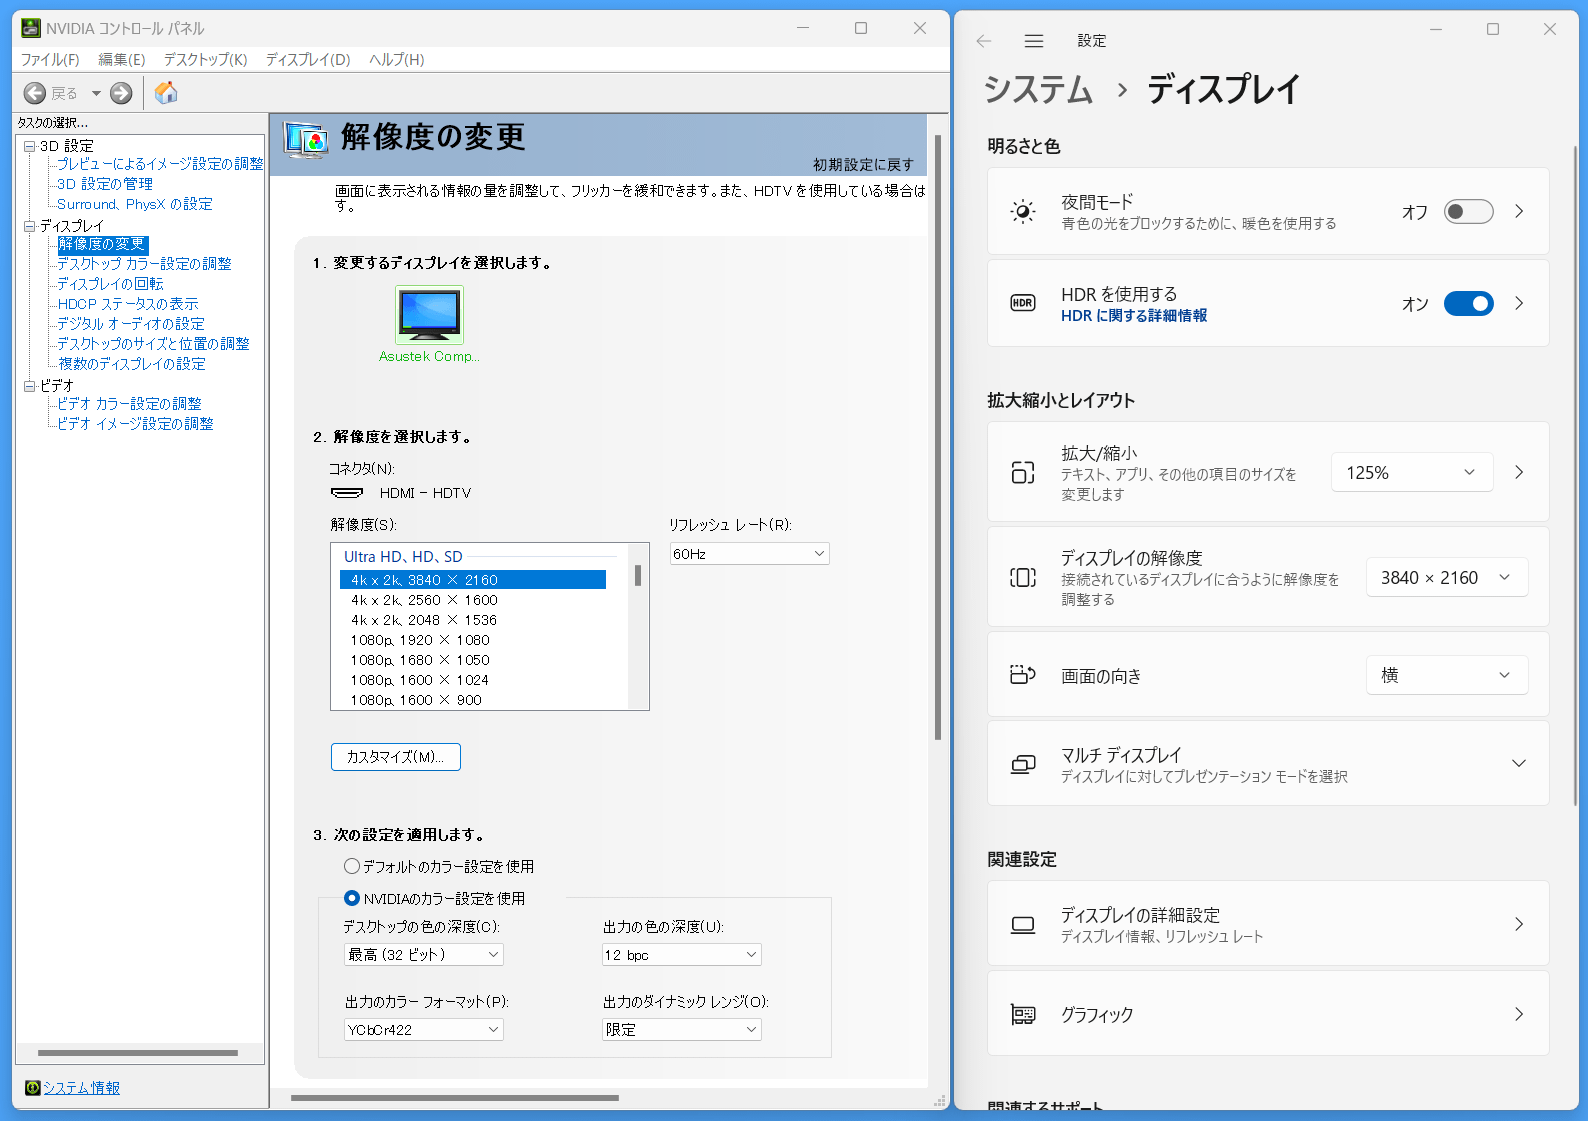Screen dimensions: 1588x1121
Task: Collapse the ディスプレイ tree node
Action: click(29, 226)
